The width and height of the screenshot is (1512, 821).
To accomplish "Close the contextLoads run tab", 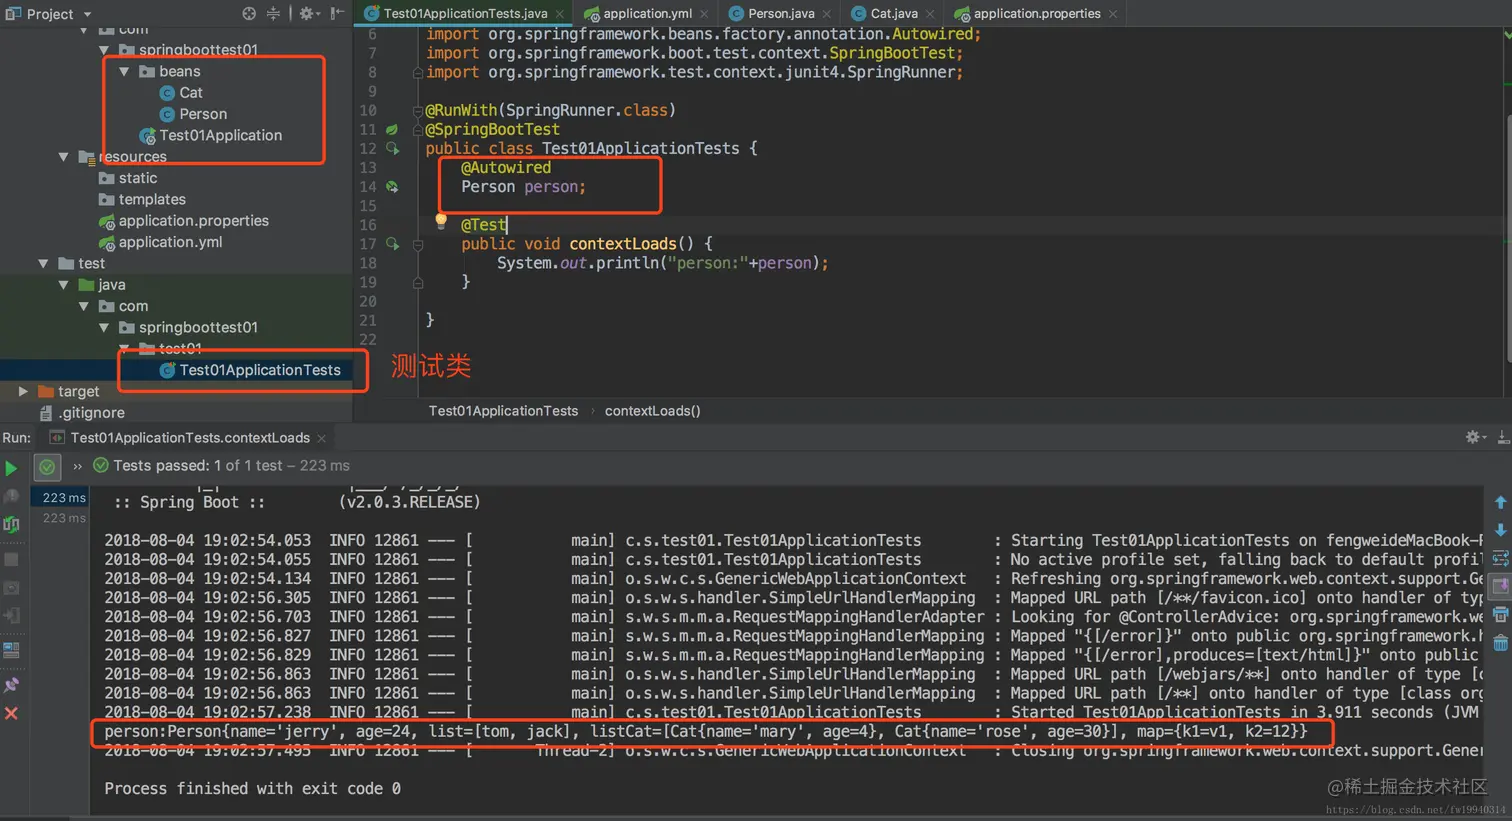I will click(x=321, y=438).
